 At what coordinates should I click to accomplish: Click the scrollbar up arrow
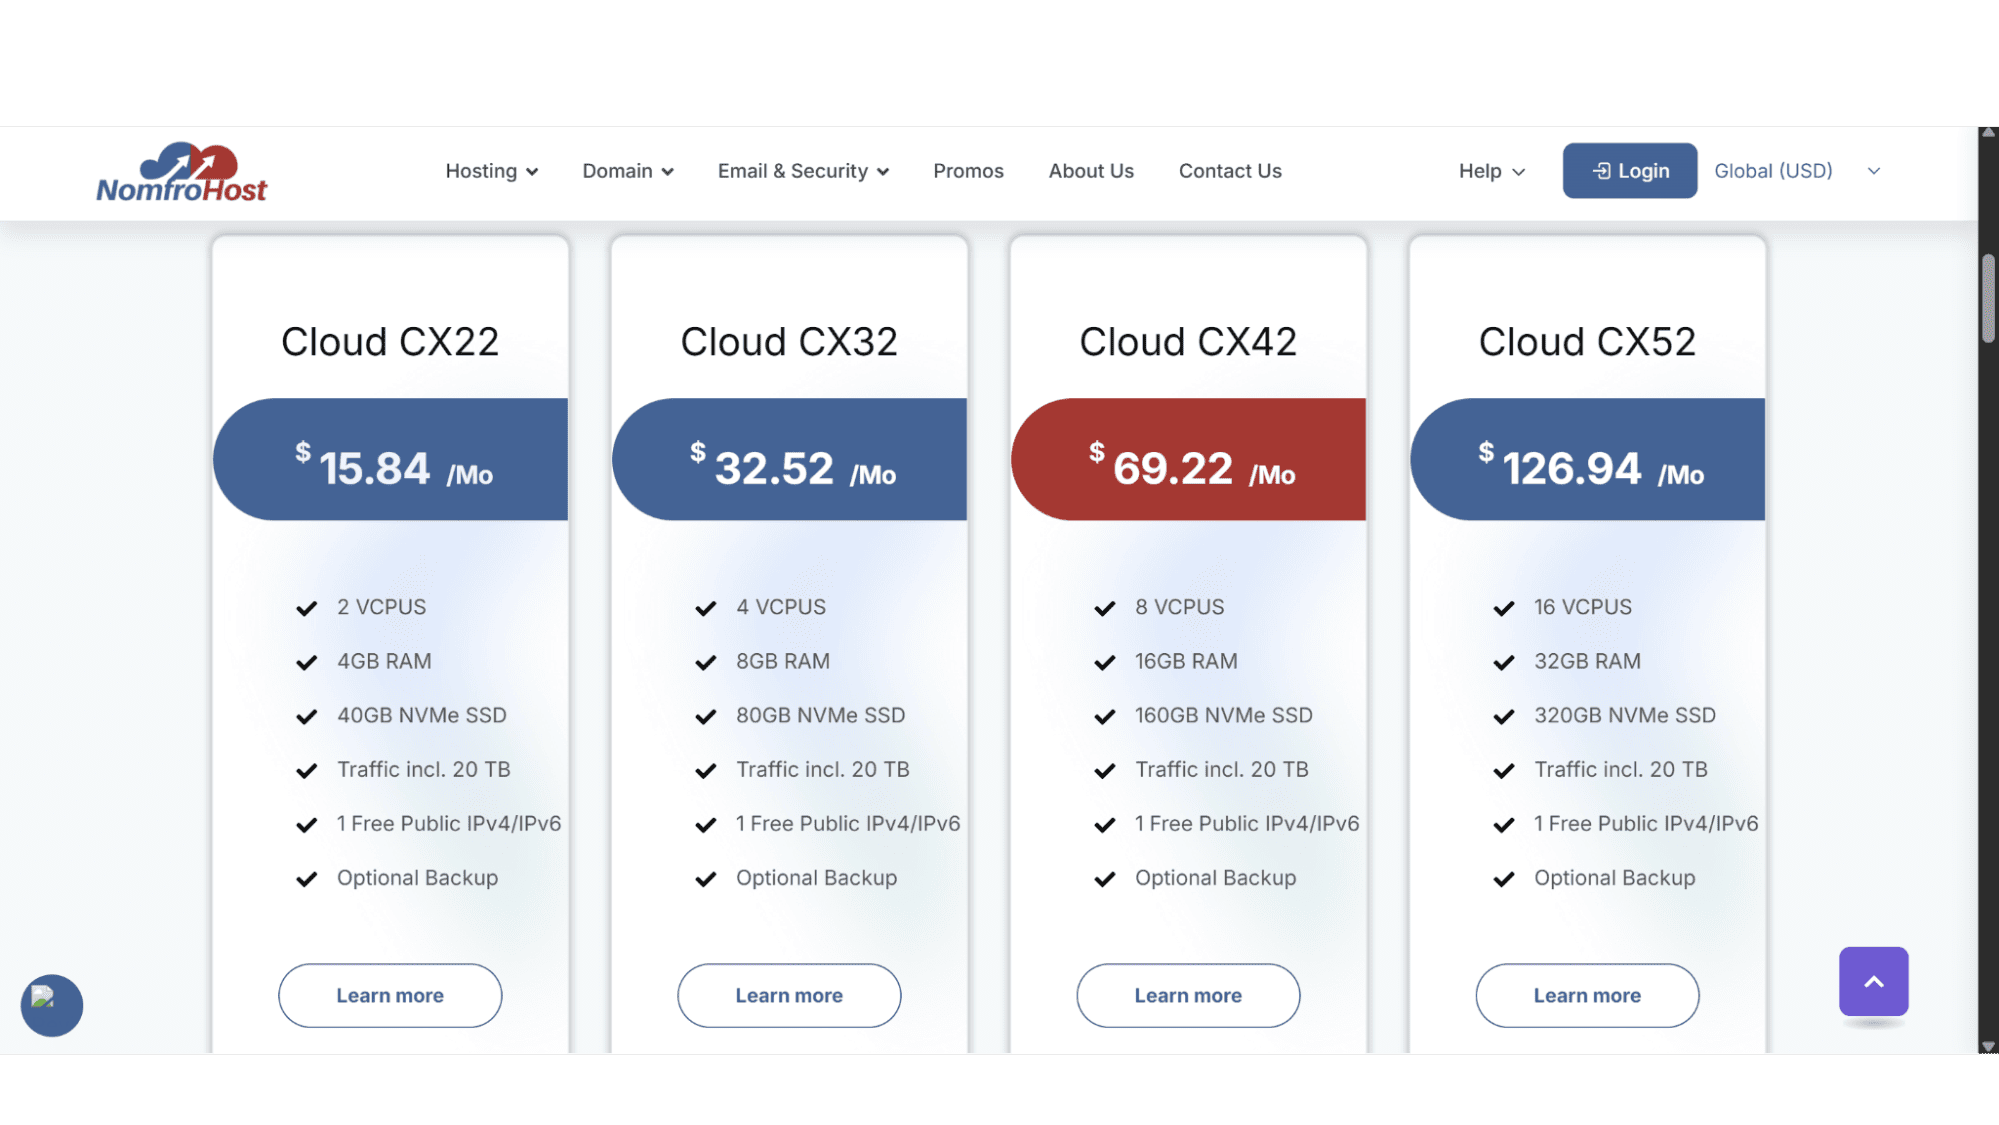pos(1988,133)
